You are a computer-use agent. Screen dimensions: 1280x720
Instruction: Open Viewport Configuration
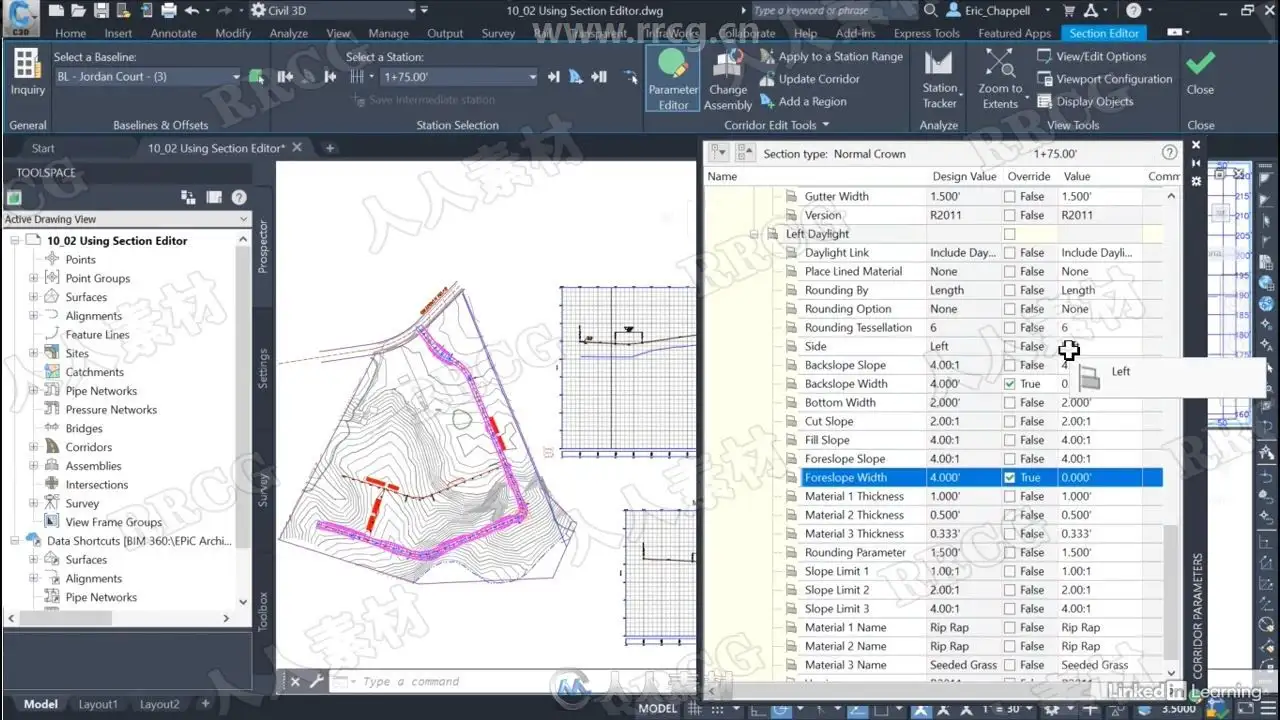1105,79
